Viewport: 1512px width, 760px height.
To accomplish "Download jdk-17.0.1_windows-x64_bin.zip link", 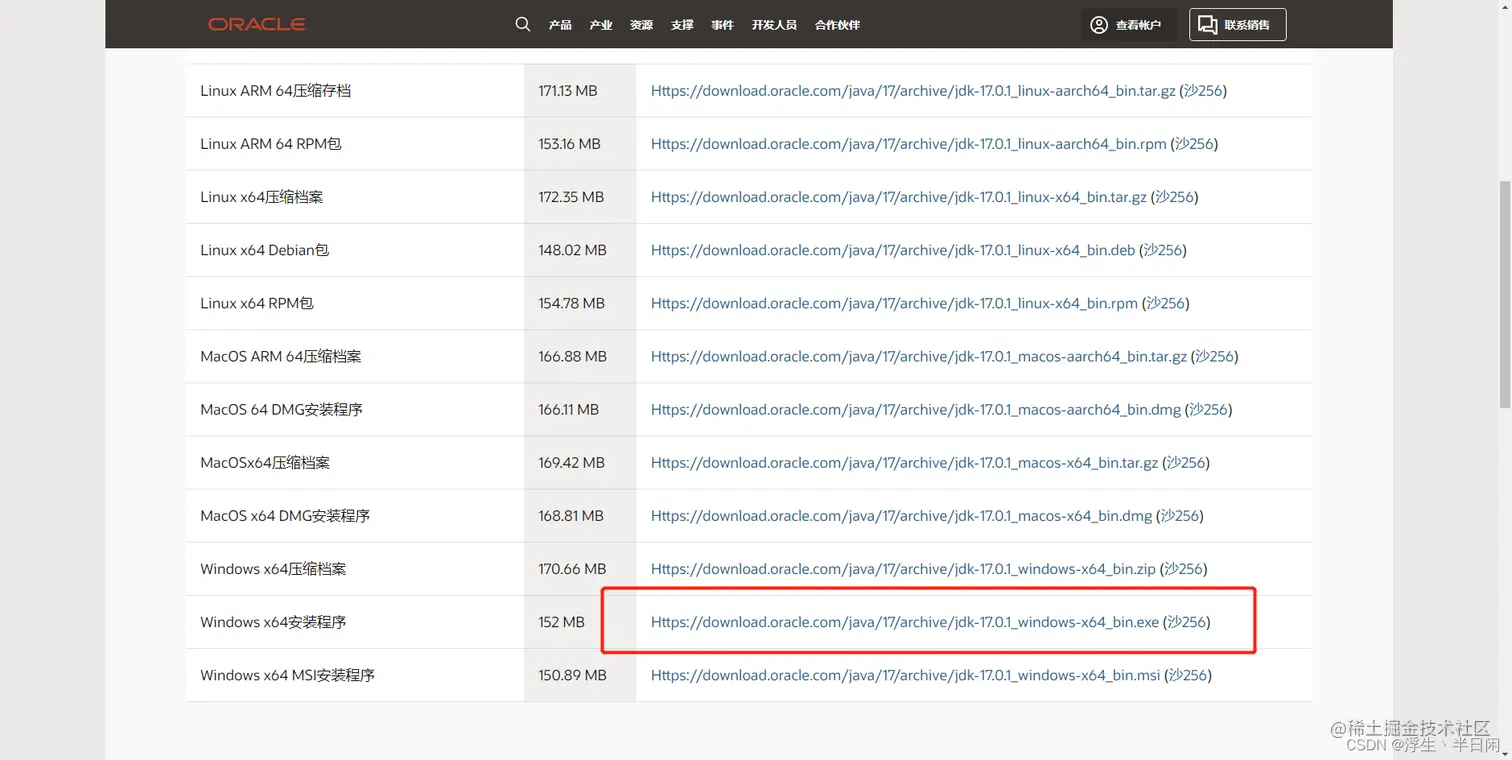I will (x=903, y=568).
